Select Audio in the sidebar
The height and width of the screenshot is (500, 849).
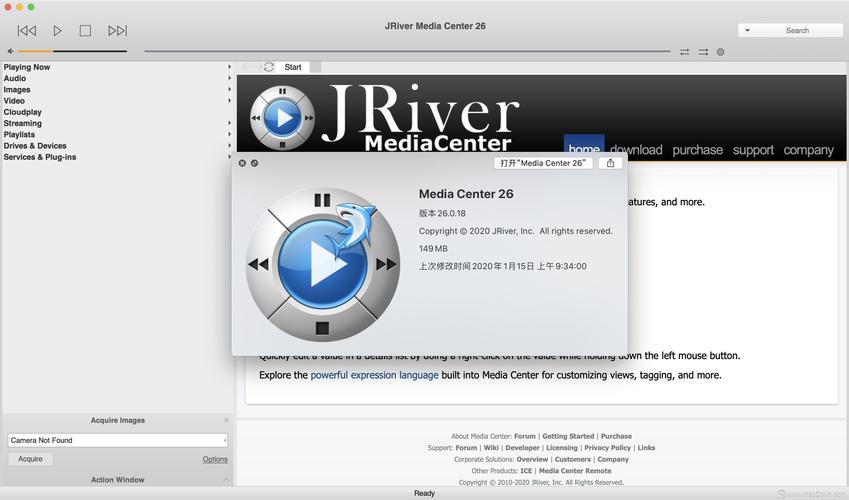(15, 79)
